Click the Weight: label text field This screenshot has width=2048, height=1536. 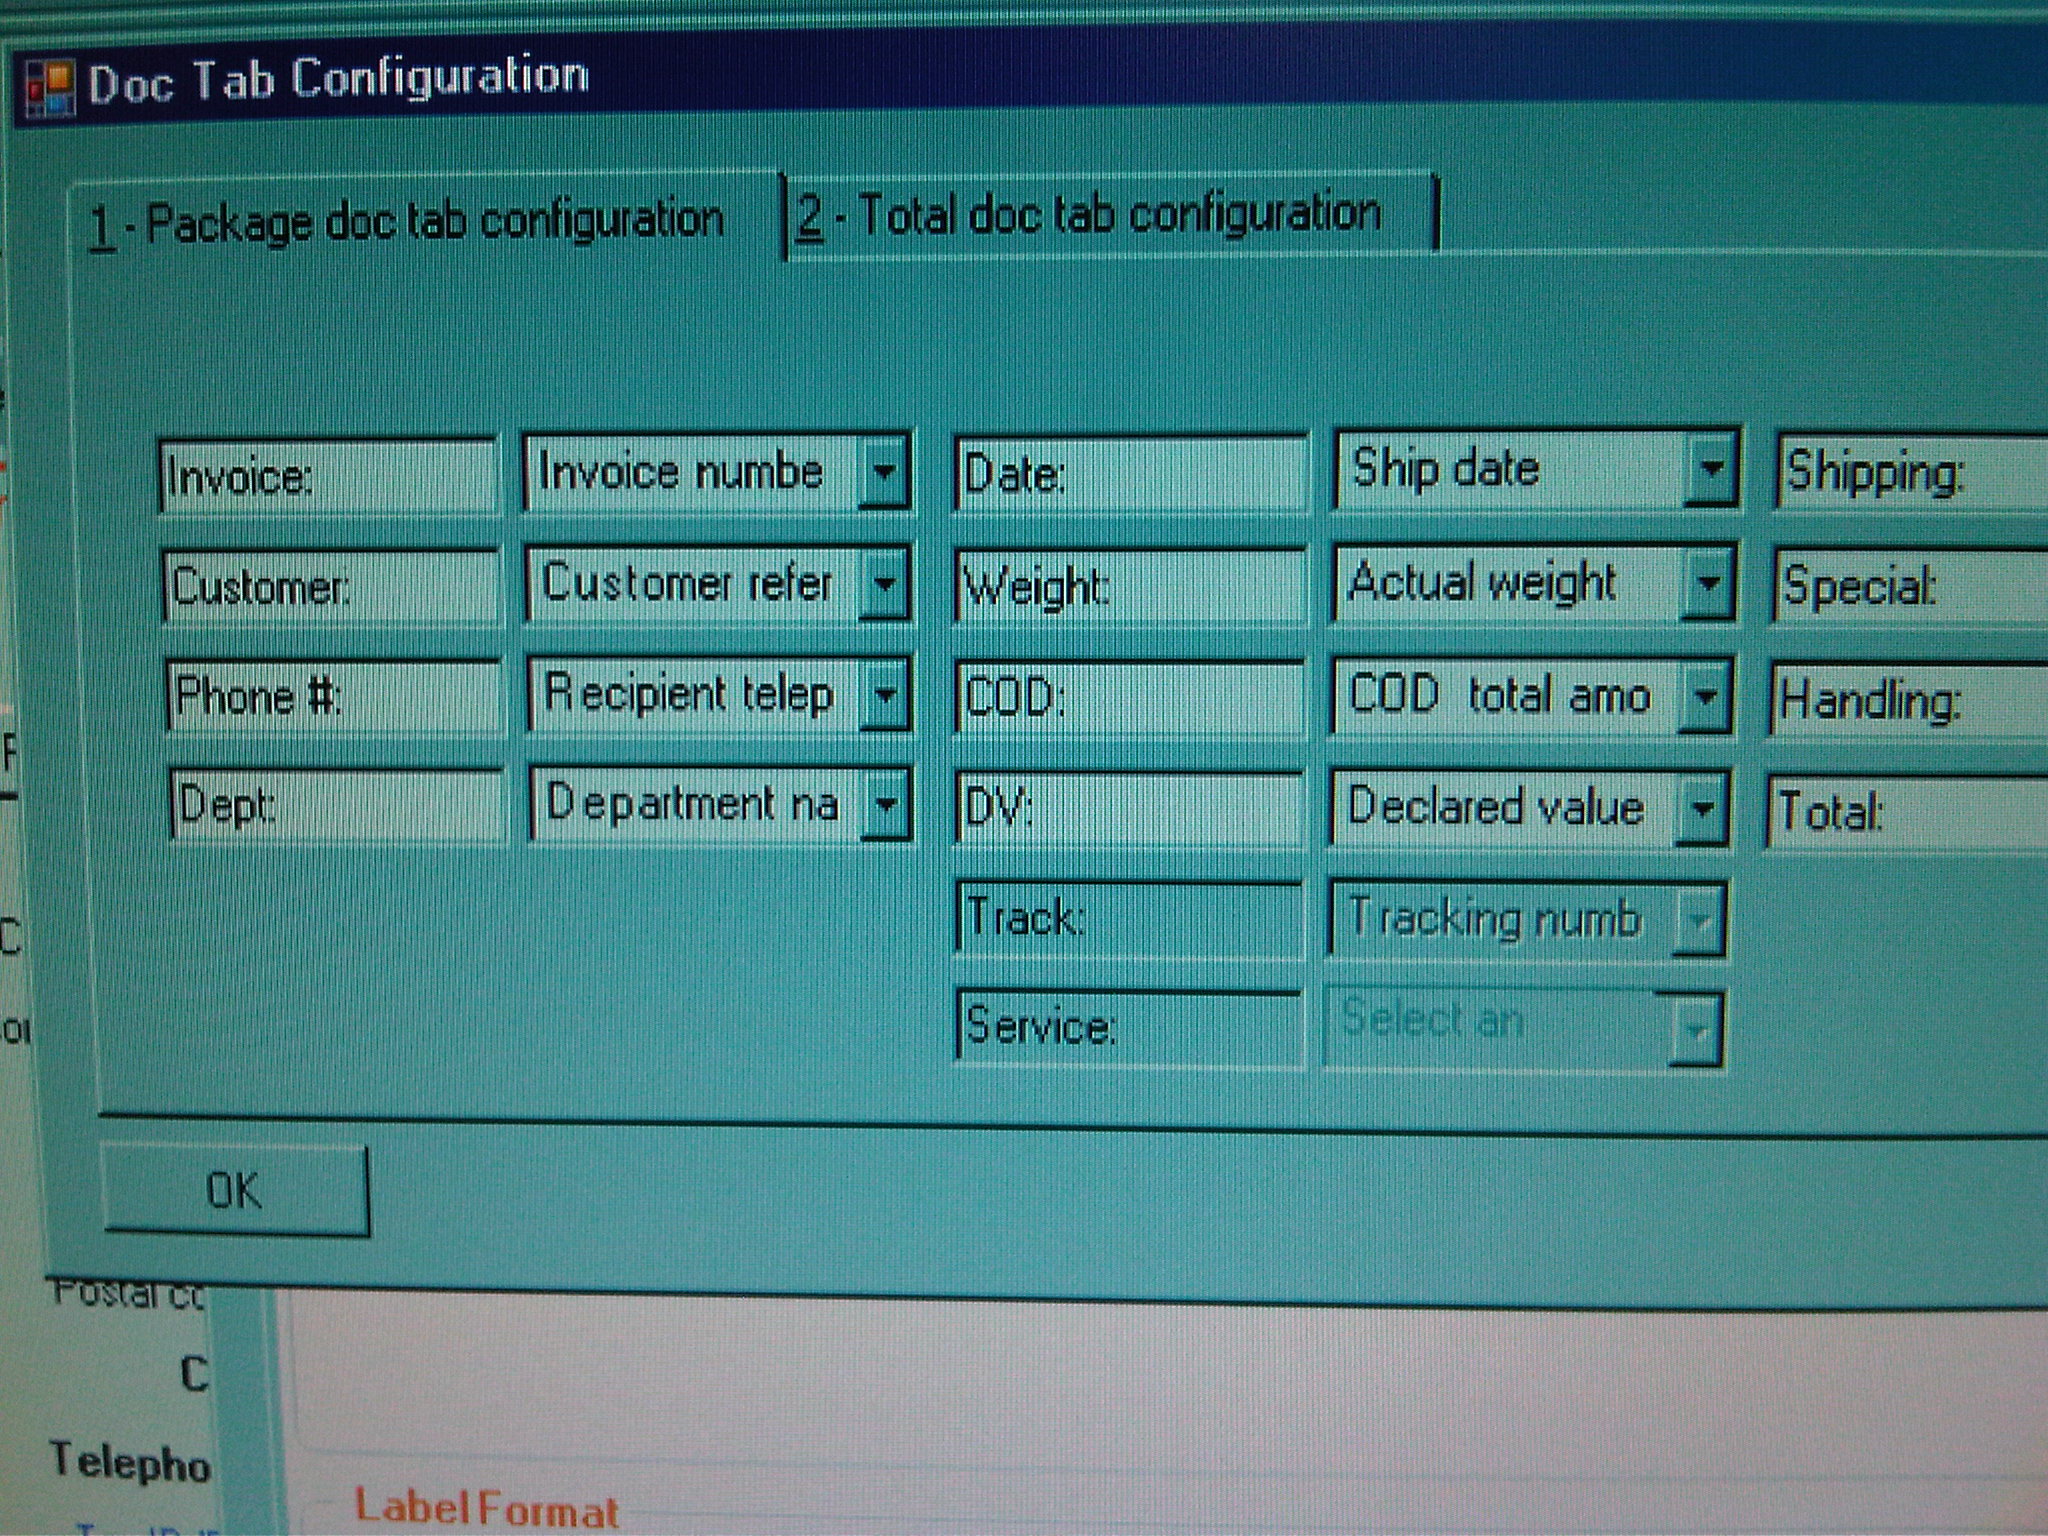click(x=1130, y=586)
